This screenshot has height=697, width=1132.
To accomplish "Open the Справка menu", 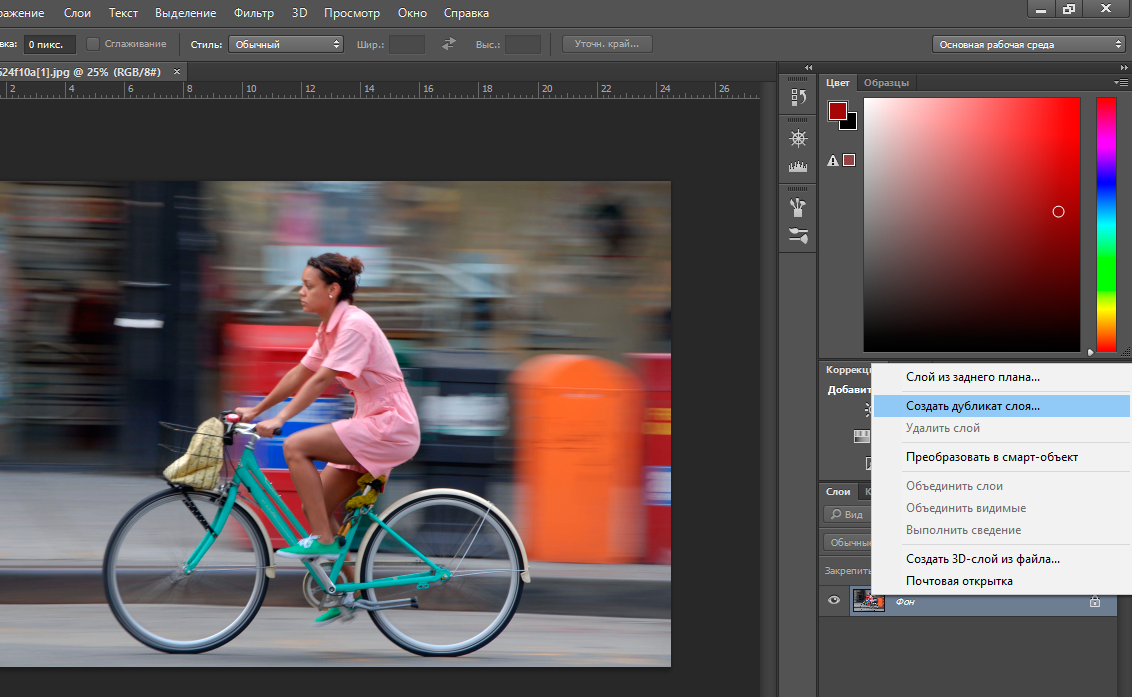I will point(466,13).
